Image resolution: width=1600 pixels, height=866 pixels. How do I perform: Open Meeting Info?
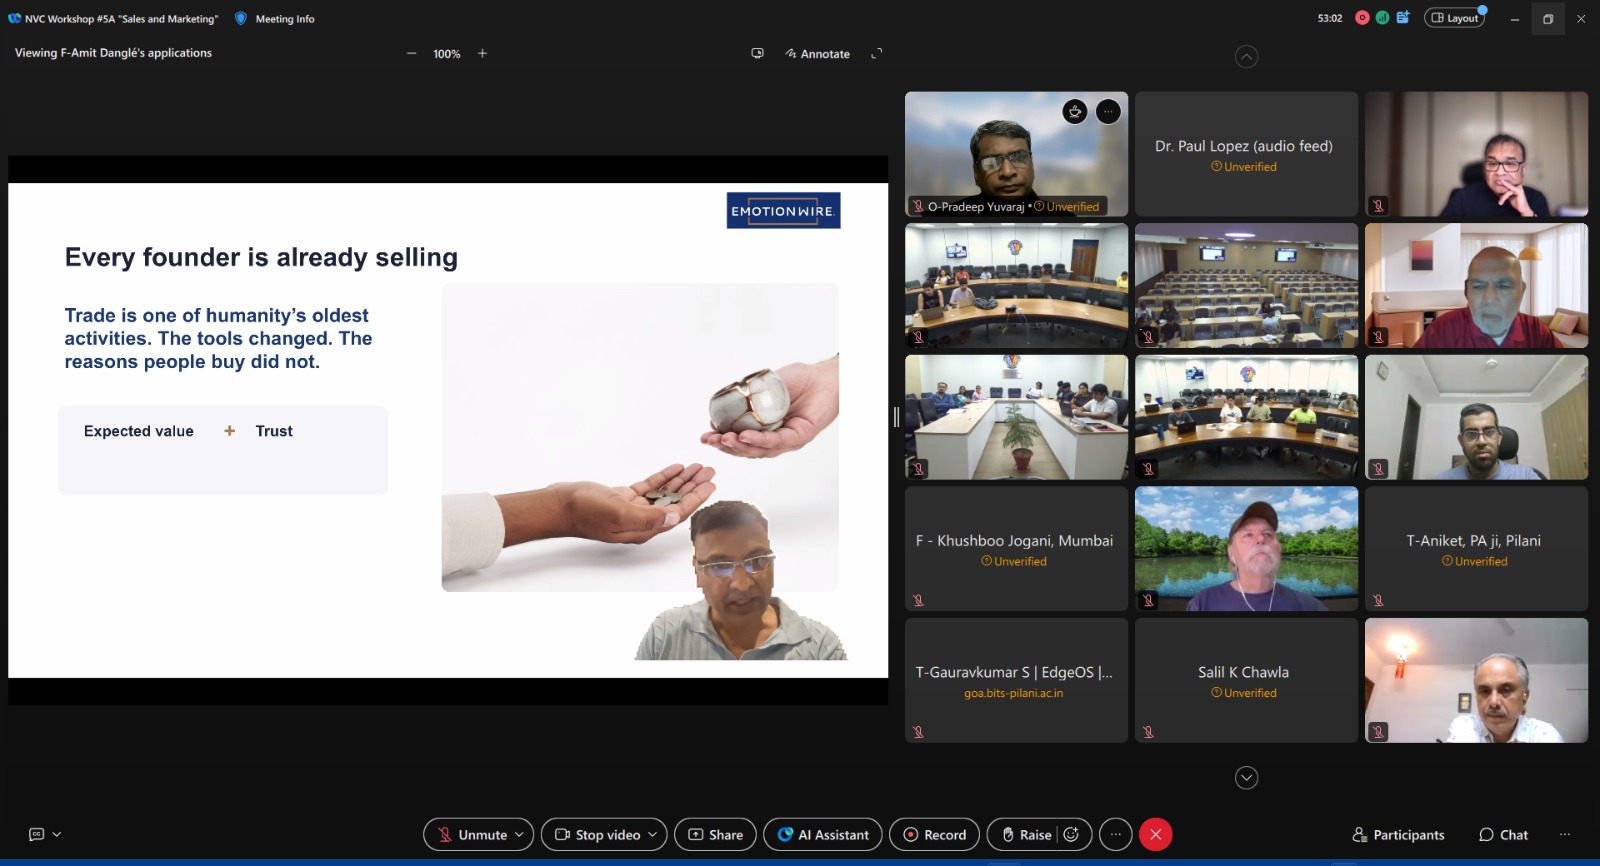pos(275,19)
